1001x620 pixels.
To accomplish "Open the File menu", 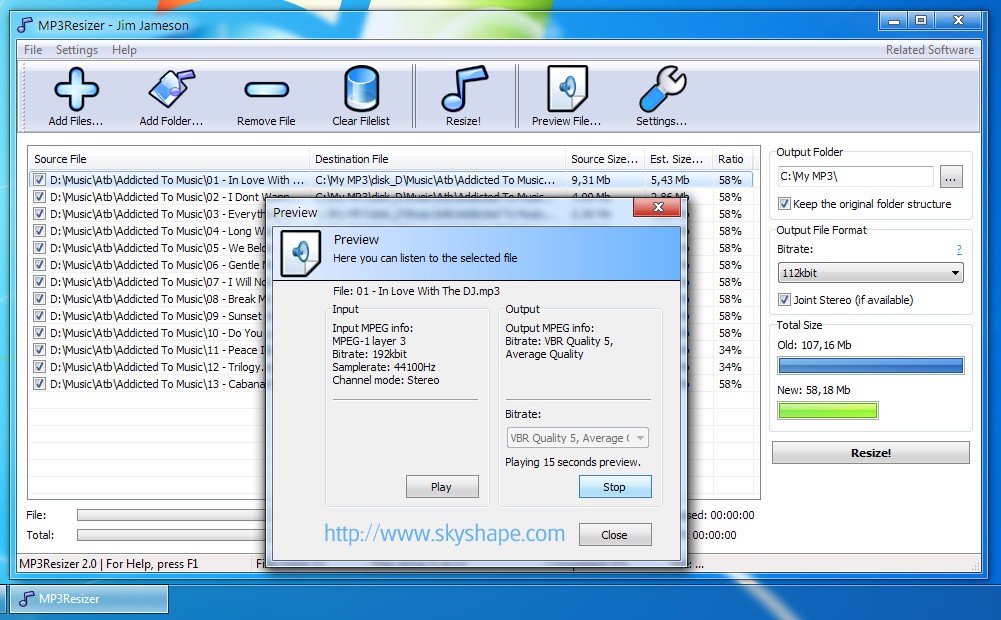I will tap(33, 50).
